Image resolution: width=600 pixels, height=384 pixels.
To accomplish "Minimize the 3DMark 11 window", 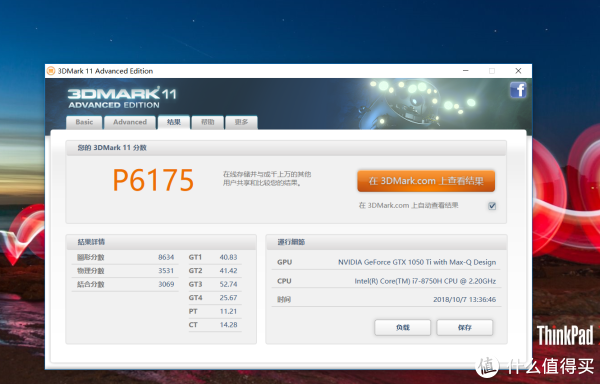I will pyautogui.click(x=466, y=71).
